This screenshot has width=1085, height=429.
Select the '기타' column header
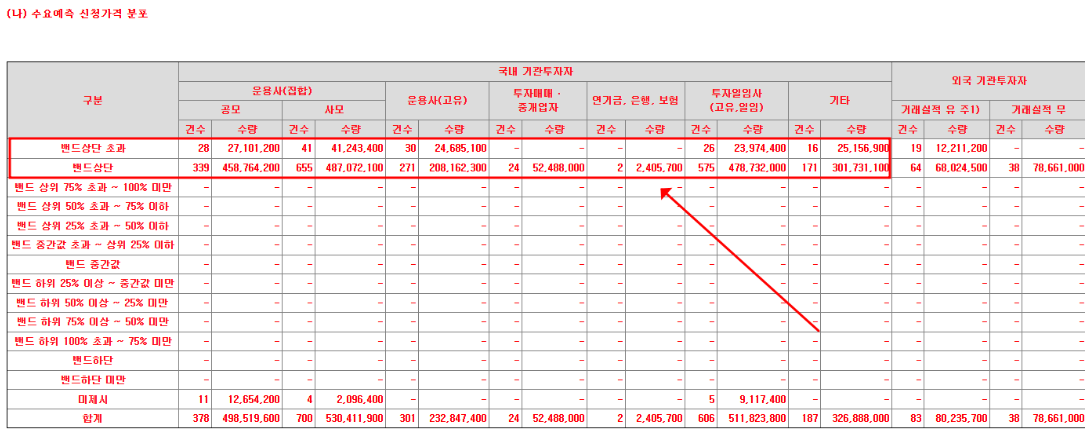pyautogui.click(x=840, y=100)
